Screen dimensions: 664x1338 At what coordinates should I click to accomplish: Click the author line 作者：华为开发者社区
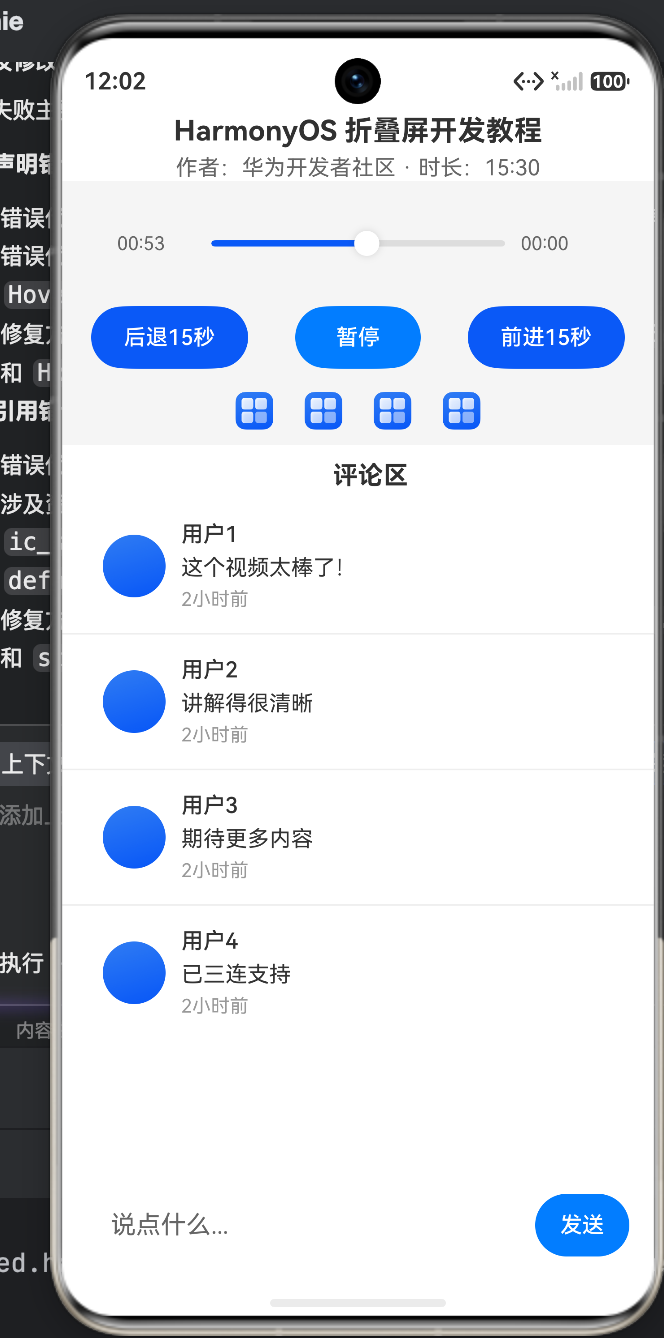286,167
